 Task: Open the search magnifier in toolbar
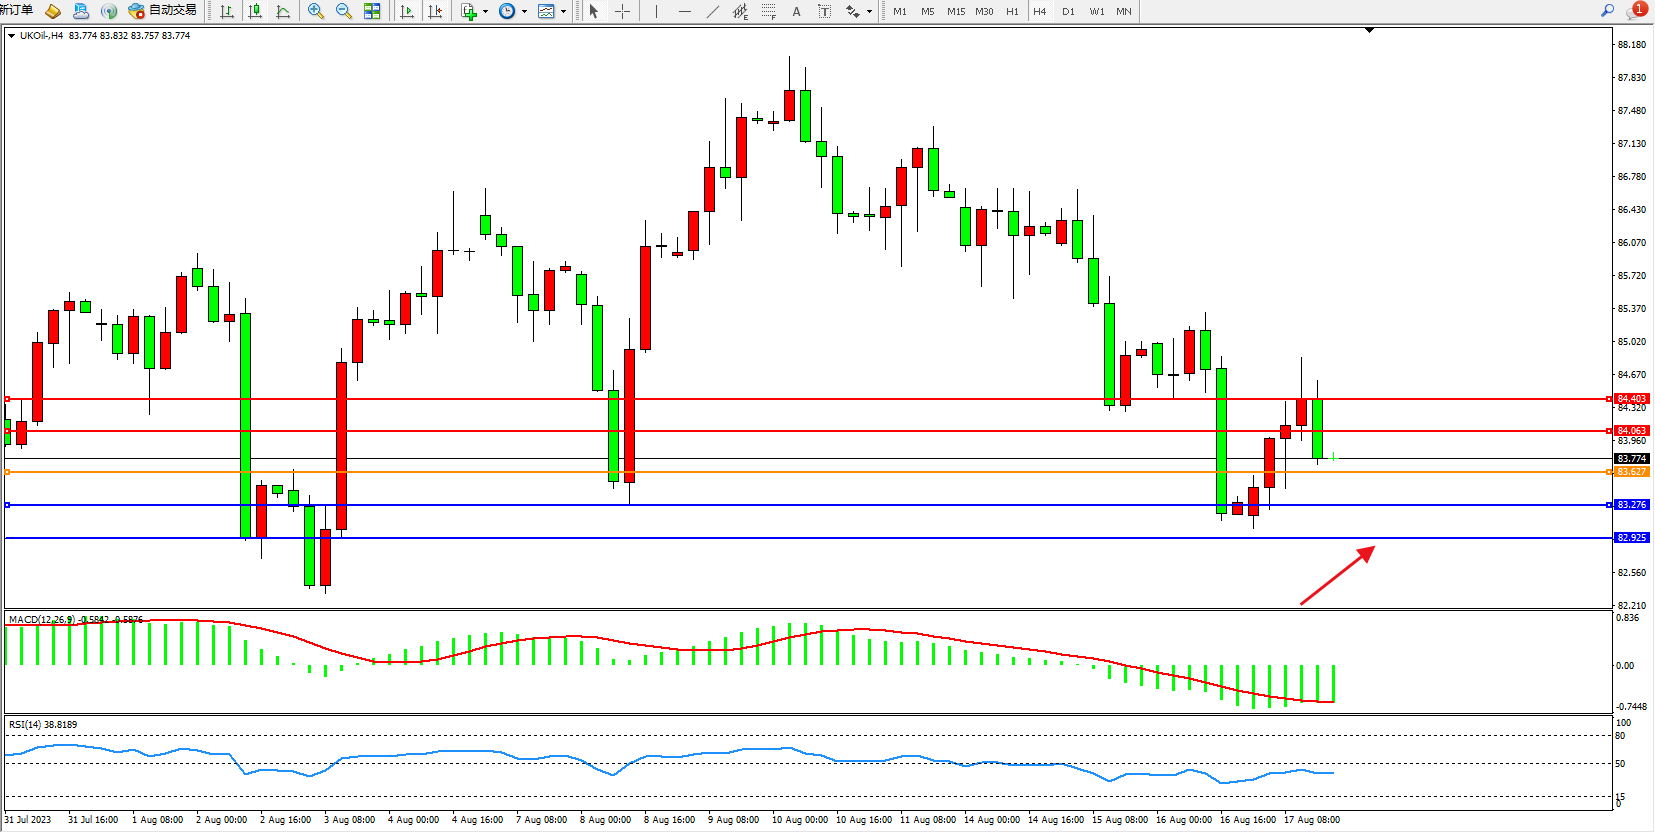pyautogui.click(x=1607, y=11)
